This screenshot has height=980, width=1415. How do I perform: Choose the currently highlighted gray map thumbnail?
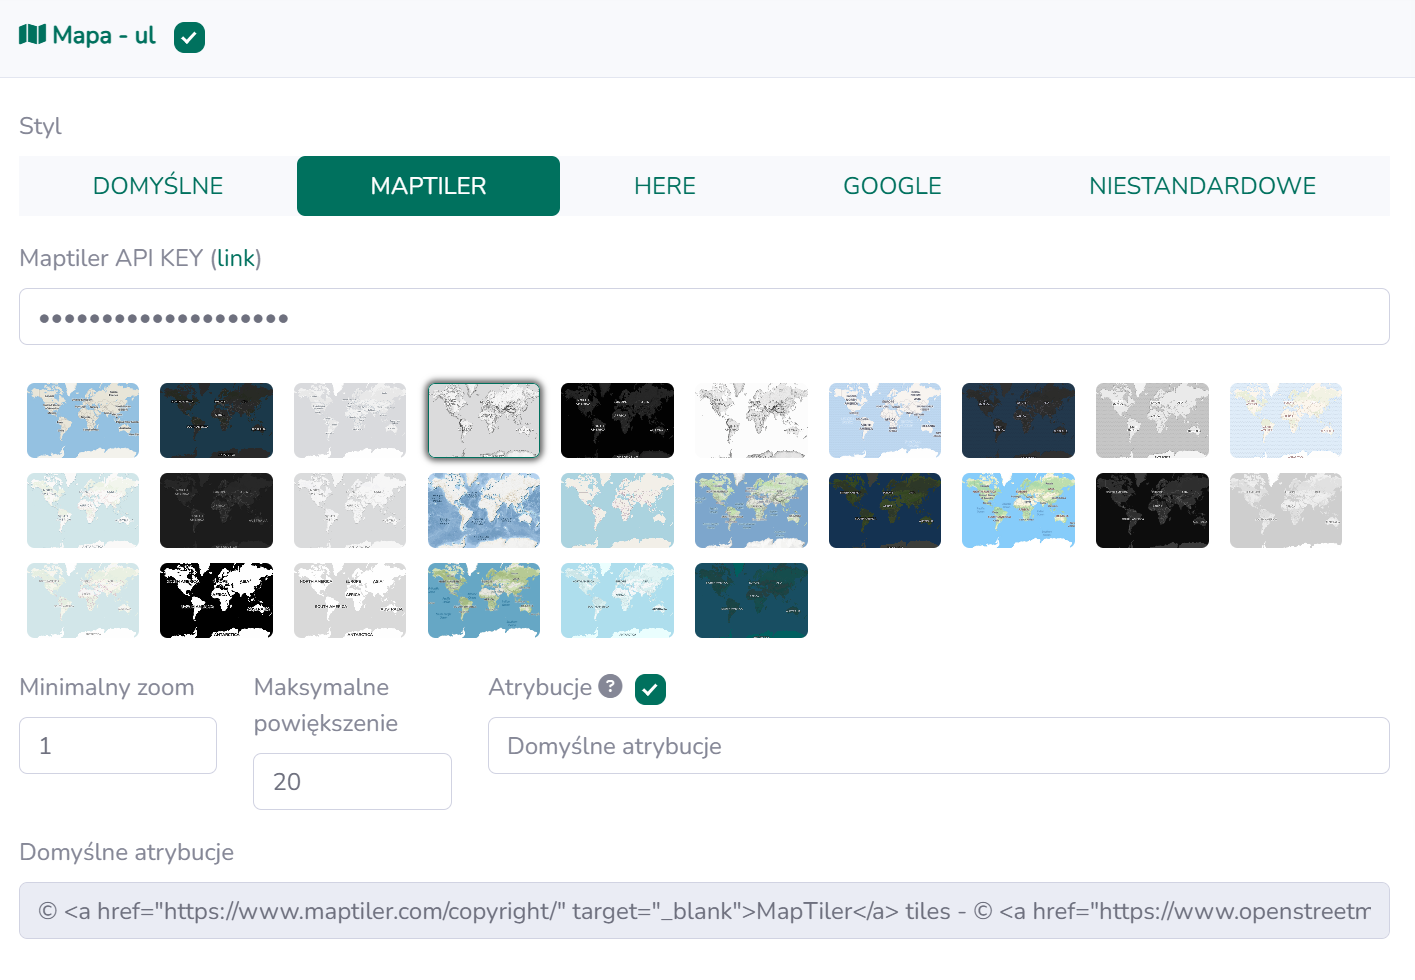[484, 420]
